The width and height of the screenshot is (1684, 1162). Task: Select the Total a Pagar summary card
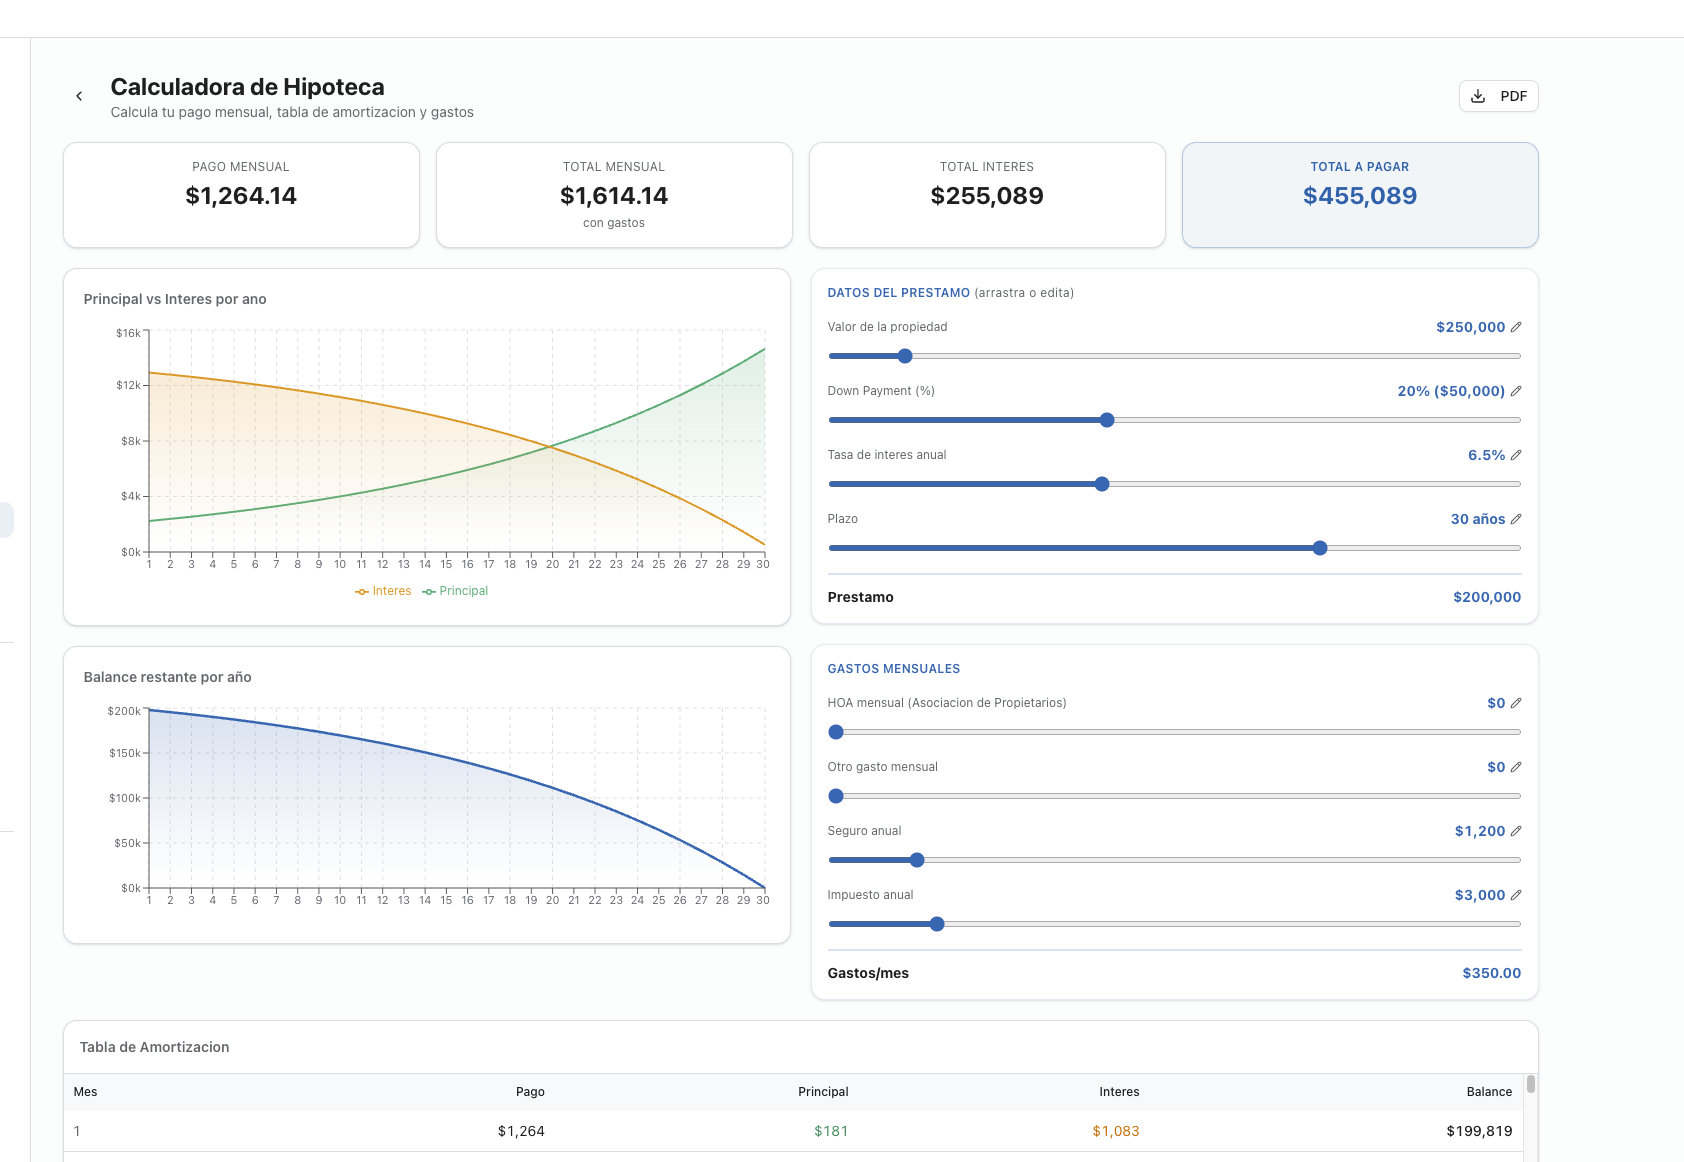pyautogui.click(x=1359, y=195)
